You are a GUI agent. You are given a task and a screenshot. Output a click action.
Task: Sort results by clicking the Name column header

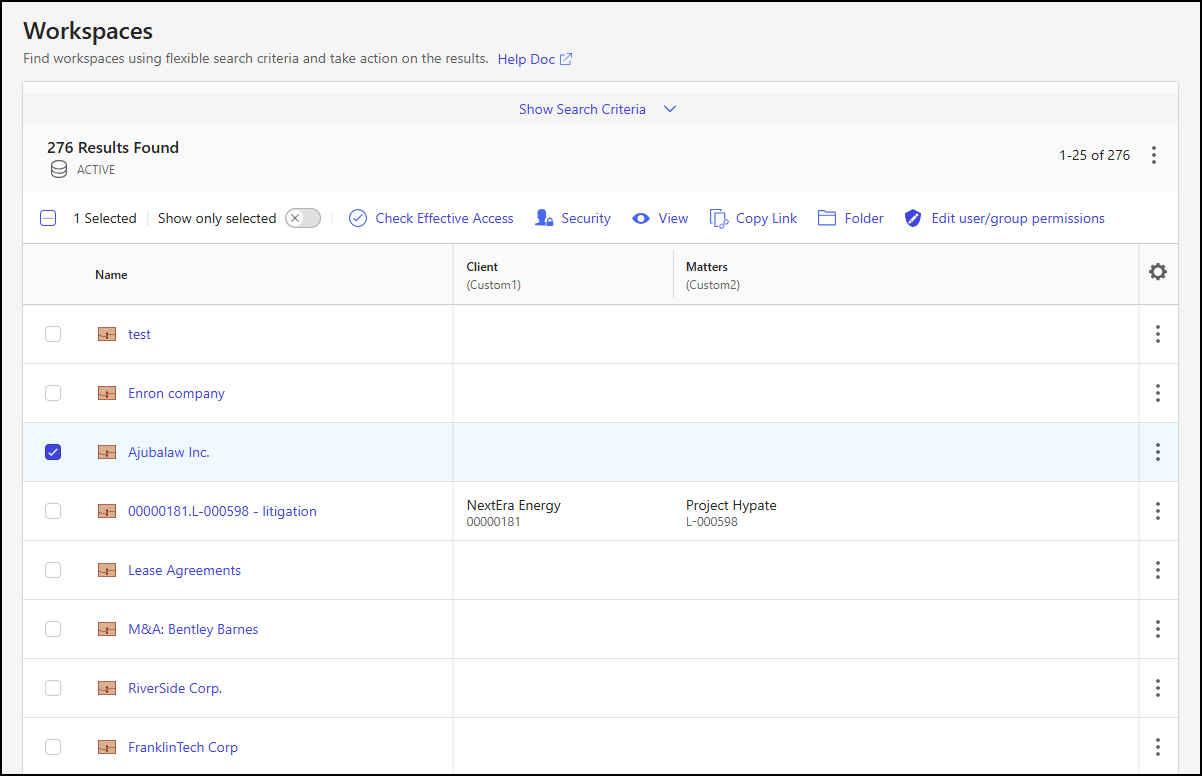[x=111, y=274]
